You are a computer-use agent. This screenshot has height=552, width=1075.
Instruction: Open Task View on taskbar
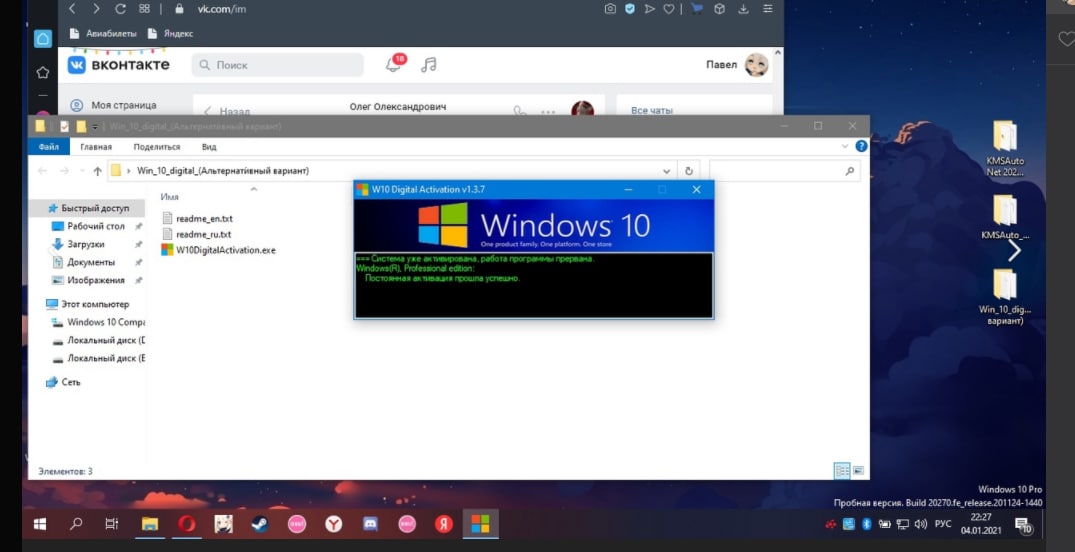[112, 525]
